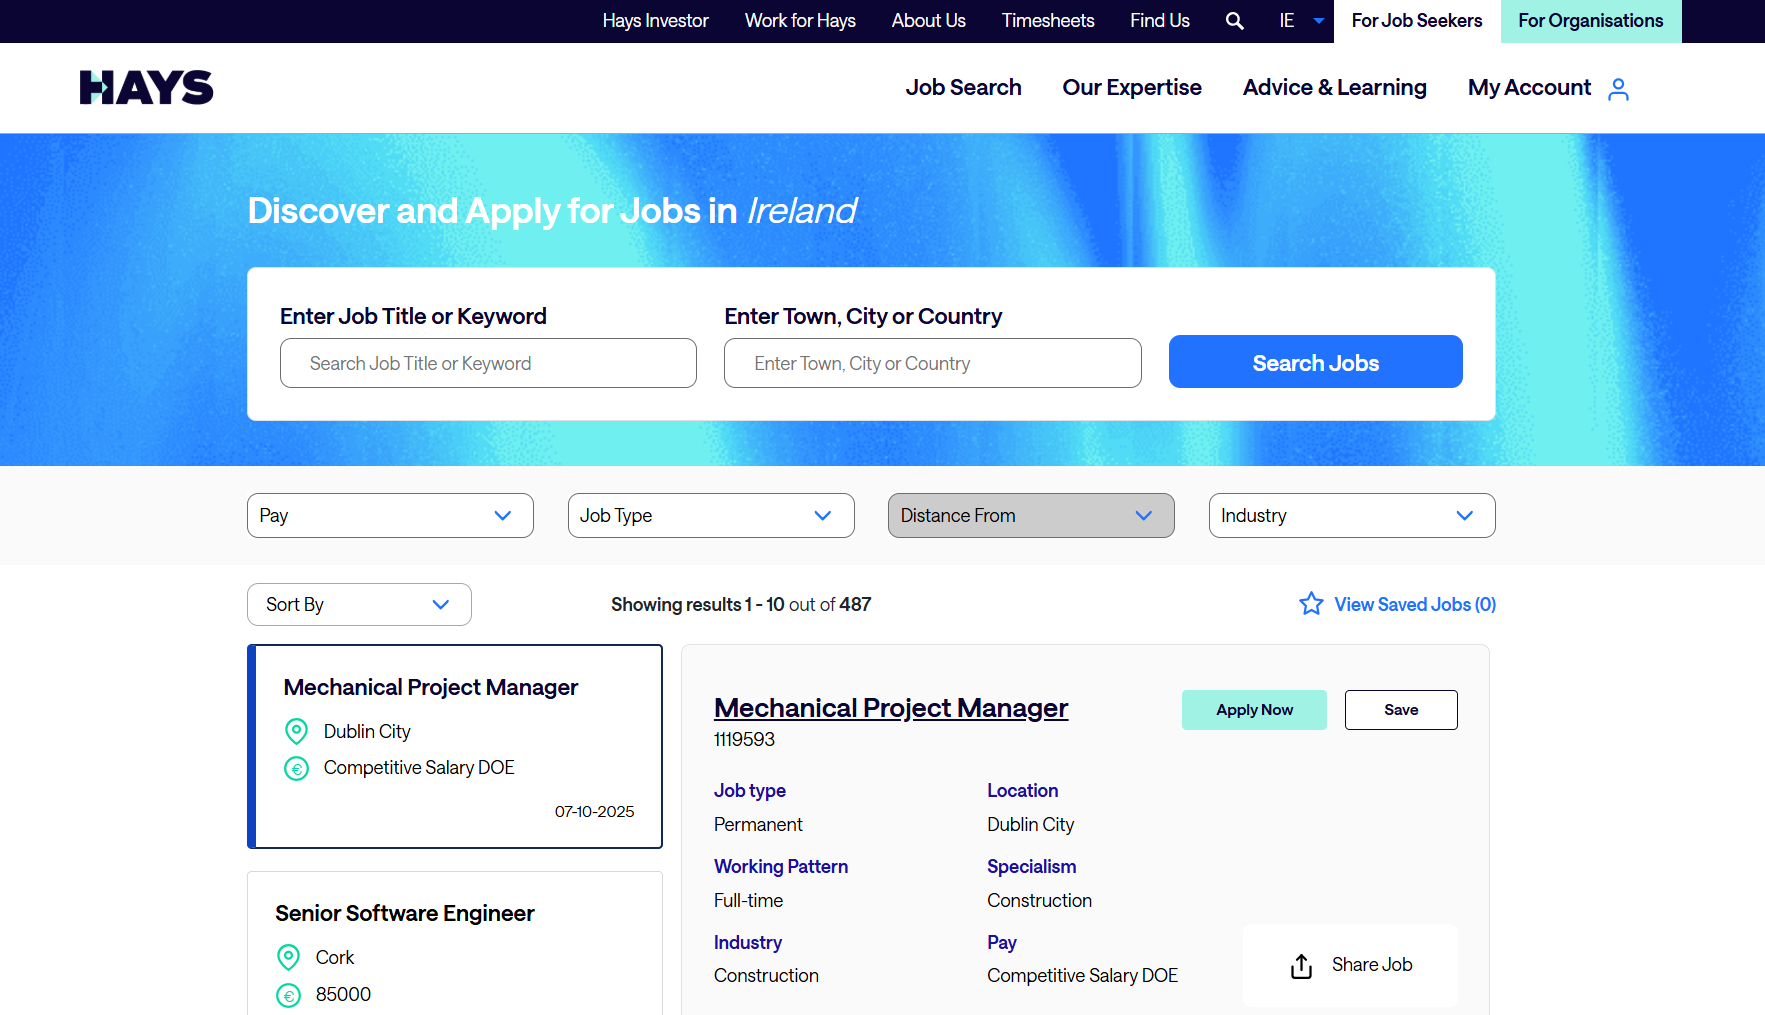This screenshot has width=1765, height=1015.
Task: Open My Account menu text
Action: point(1529,88)
